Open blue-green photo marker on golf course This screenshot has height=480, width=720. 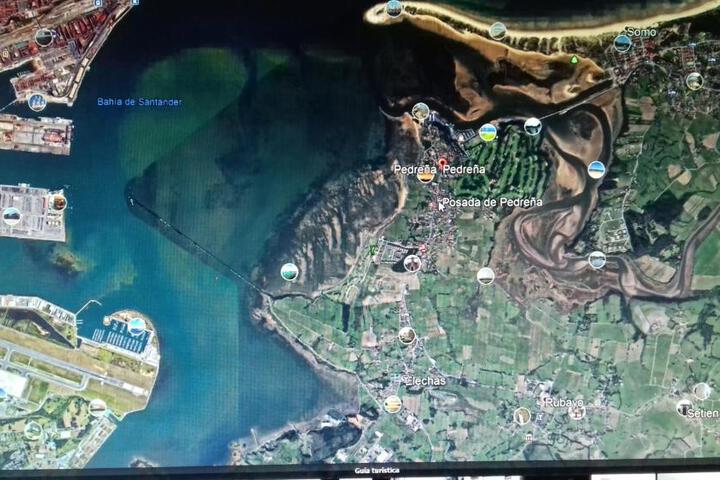coord(488,133)
